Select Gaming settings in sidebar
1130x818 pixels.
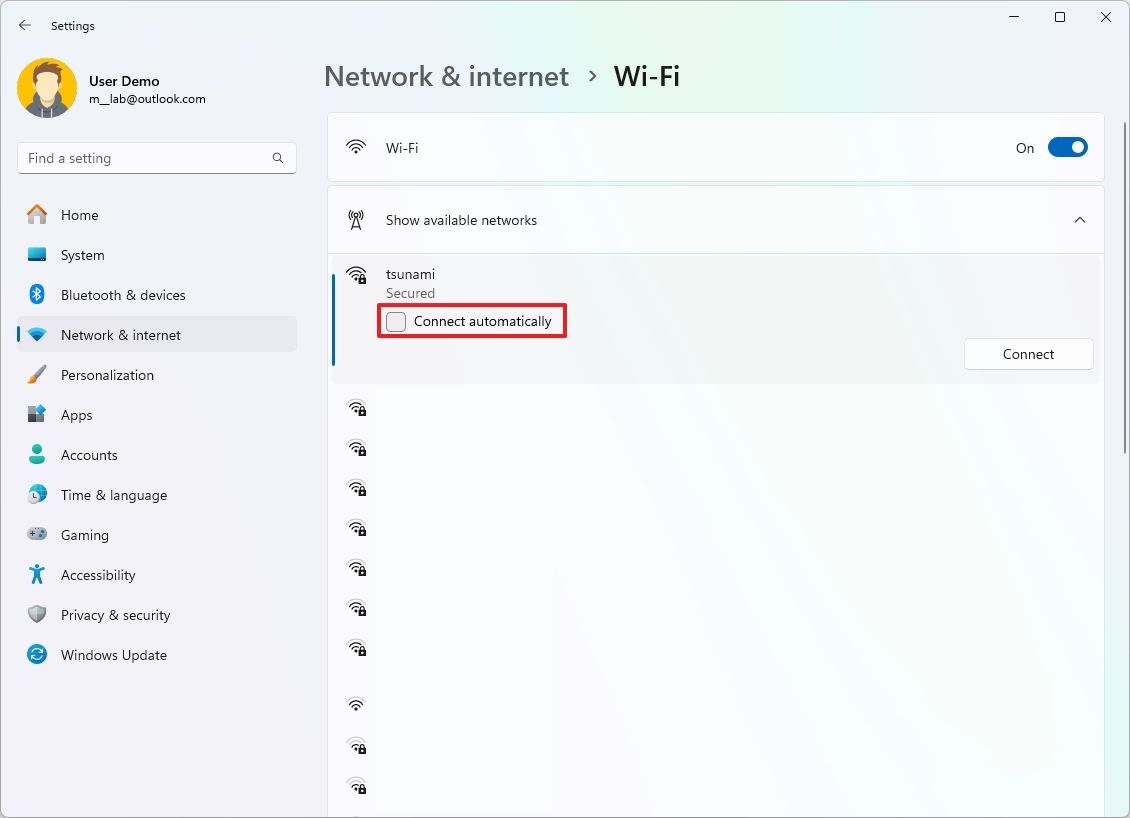tap(84, 534)
